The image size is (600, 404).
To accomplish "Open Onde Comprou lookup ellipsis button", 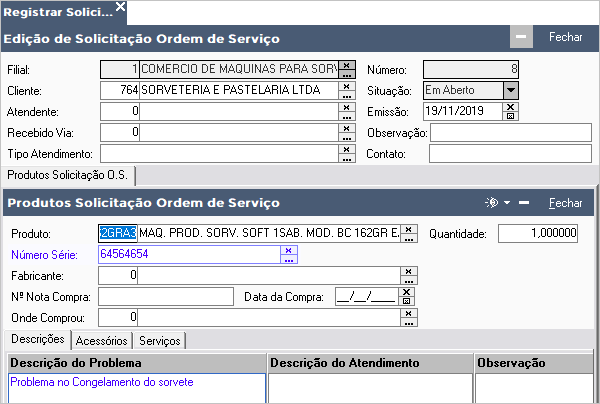I will point(409,322).
